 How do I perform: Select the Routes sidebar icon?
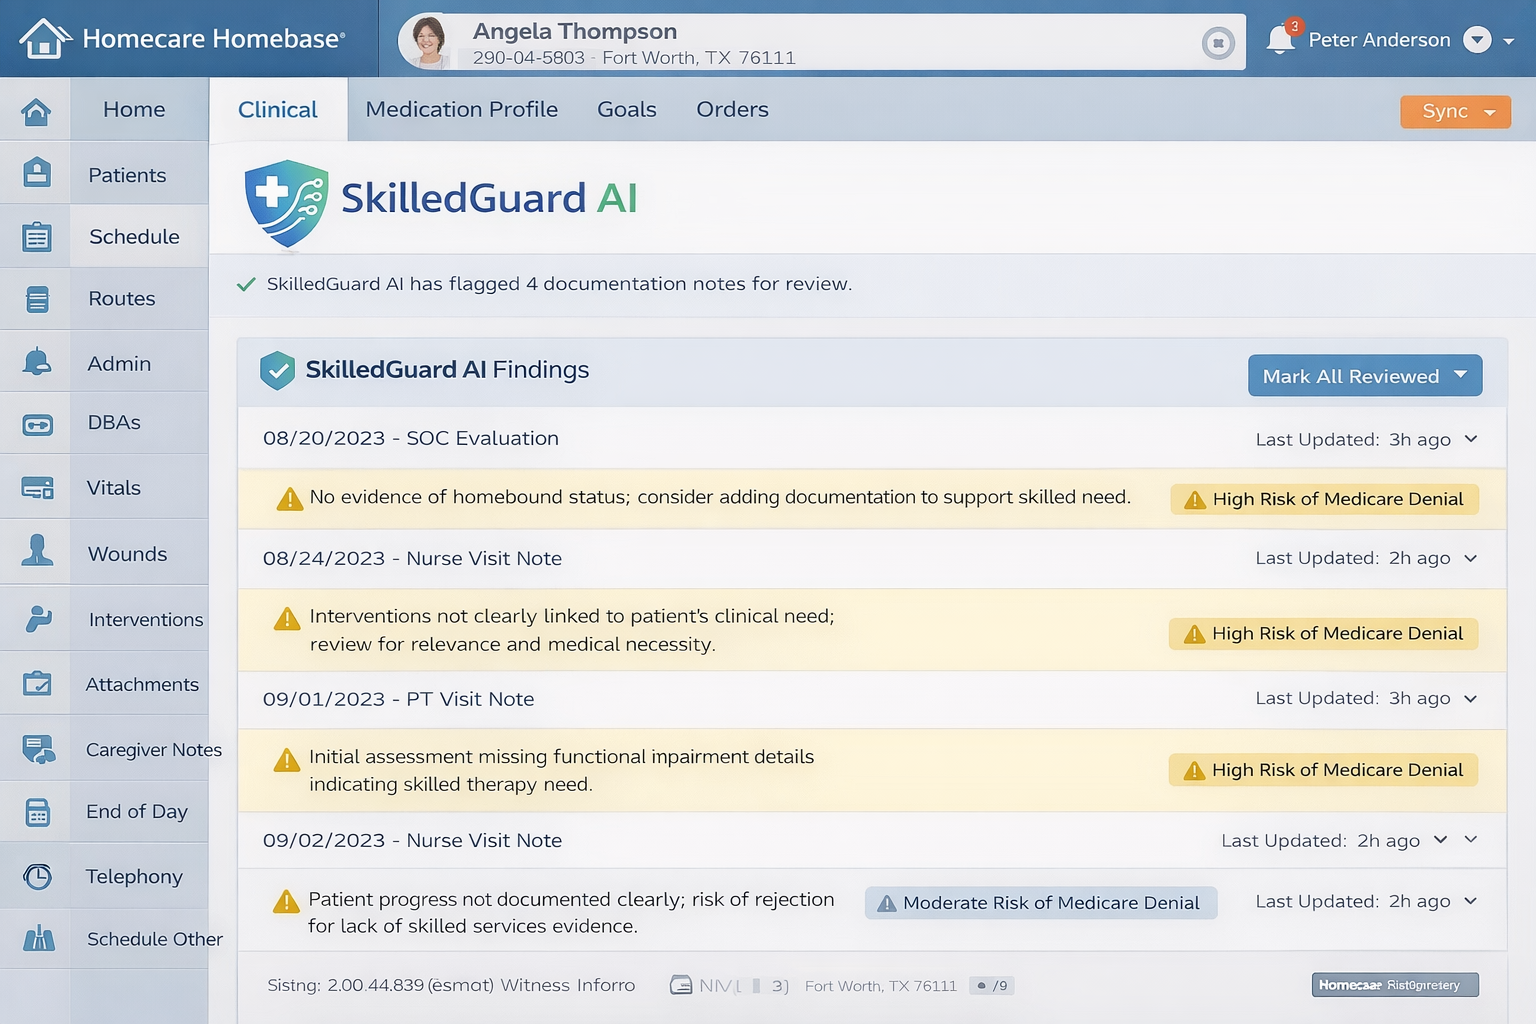tap(37, 299)
